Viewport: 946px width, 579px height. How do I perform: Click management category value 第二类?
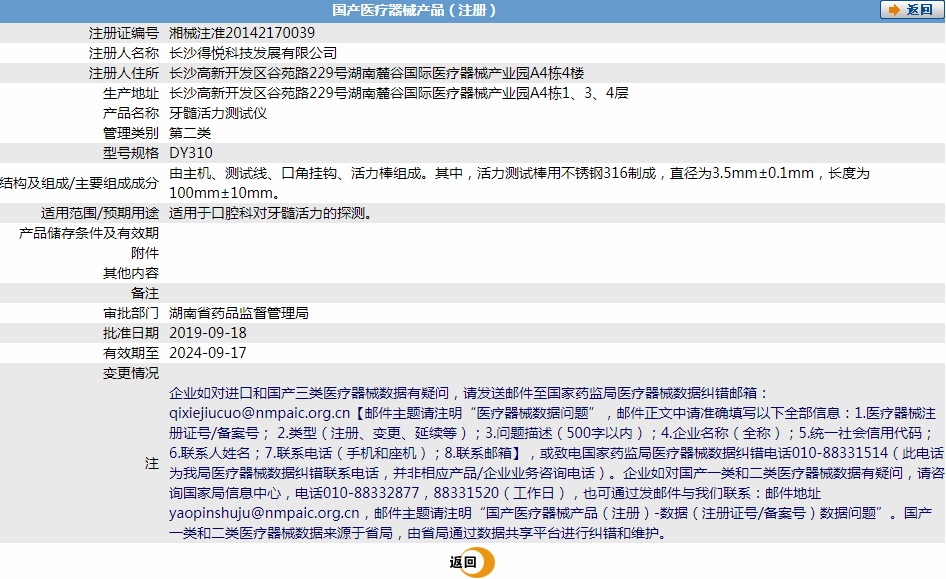190,133
